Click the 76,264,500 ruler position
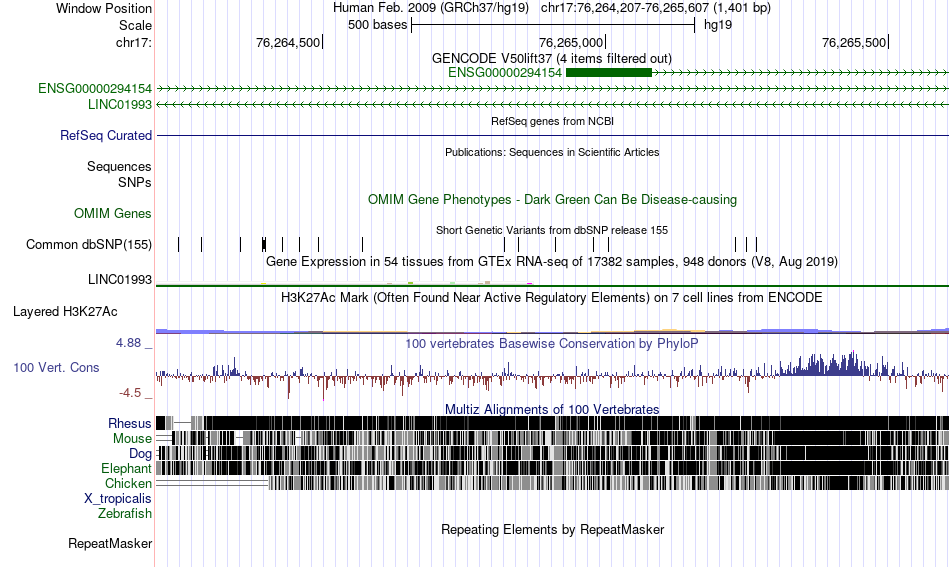 click(289, 42)
